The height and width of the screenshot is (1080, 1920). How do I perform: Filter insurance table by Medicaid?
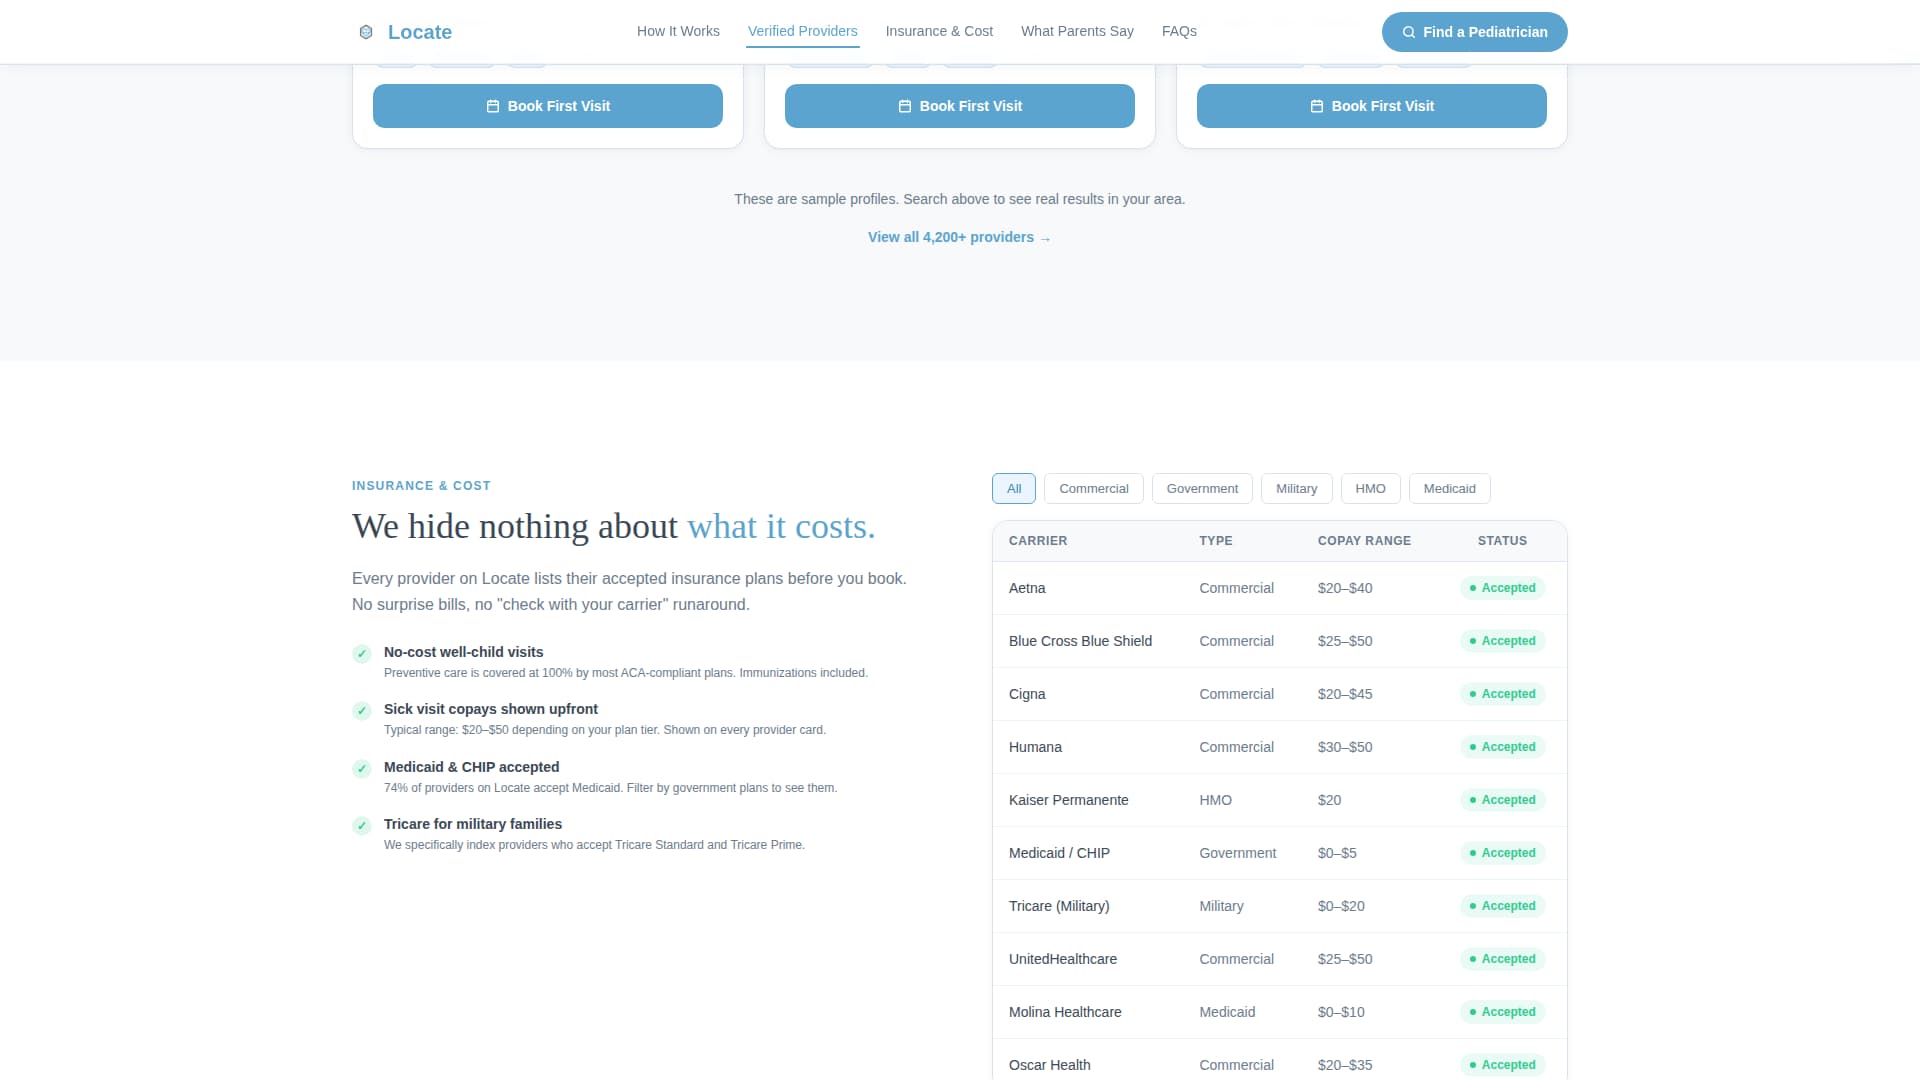(1449, 489)
